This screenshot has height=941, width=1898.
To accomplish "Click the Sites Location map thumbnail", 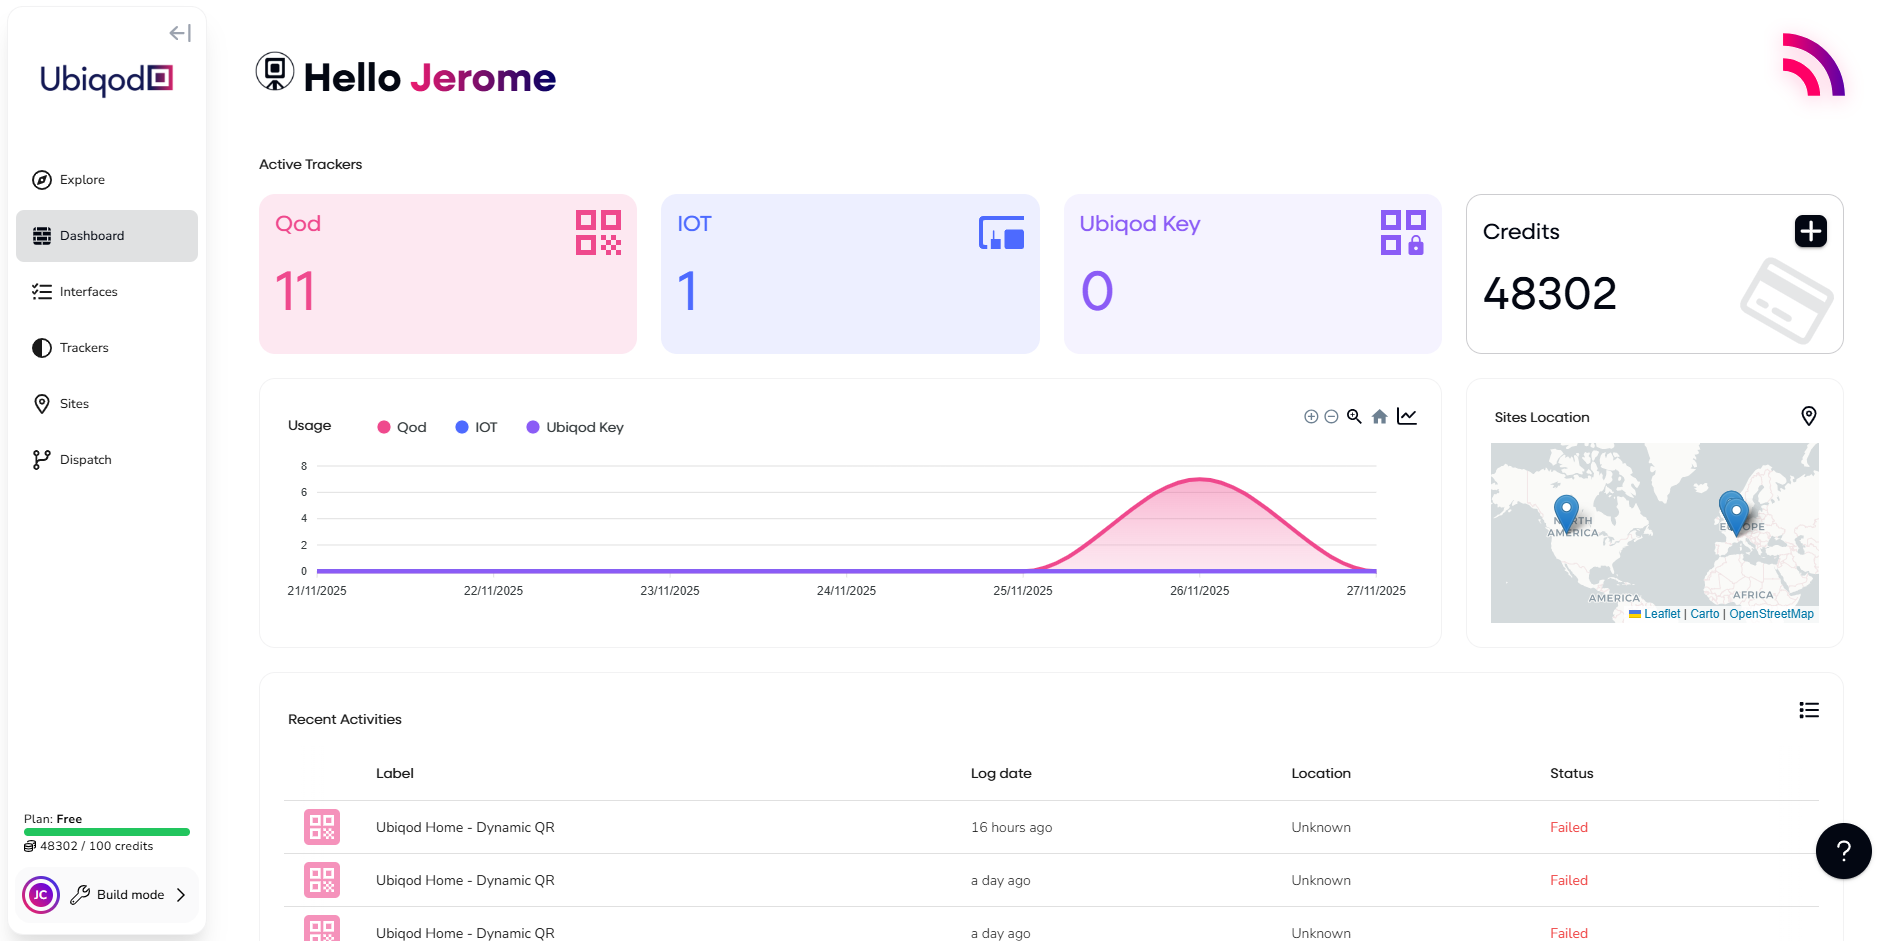I will click(x=1655, y=533).
